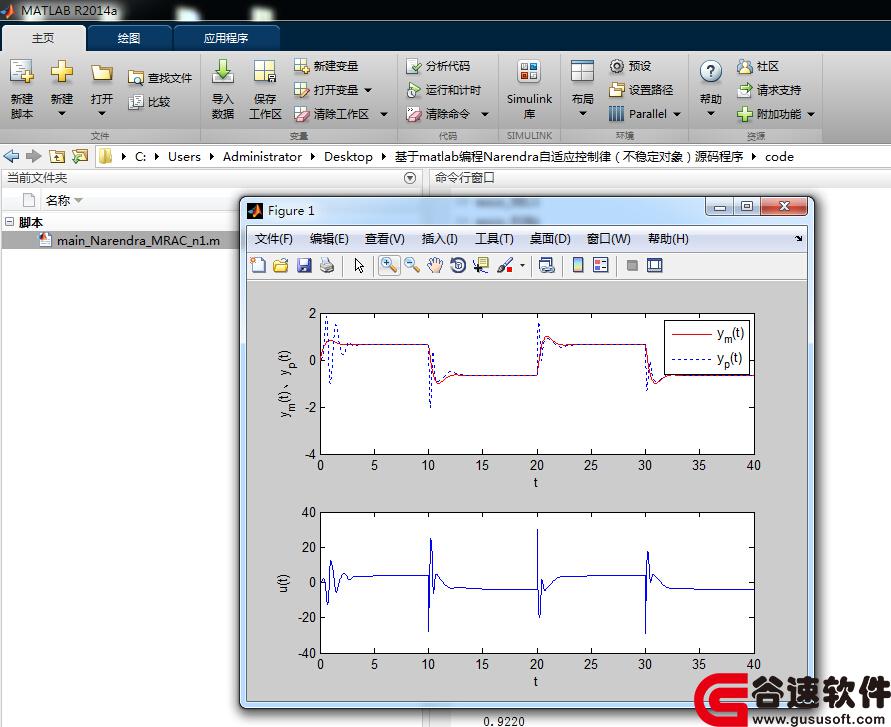
Task: Insert Colorbar from Figure toolbar
Action: click(x=578, y=265)
